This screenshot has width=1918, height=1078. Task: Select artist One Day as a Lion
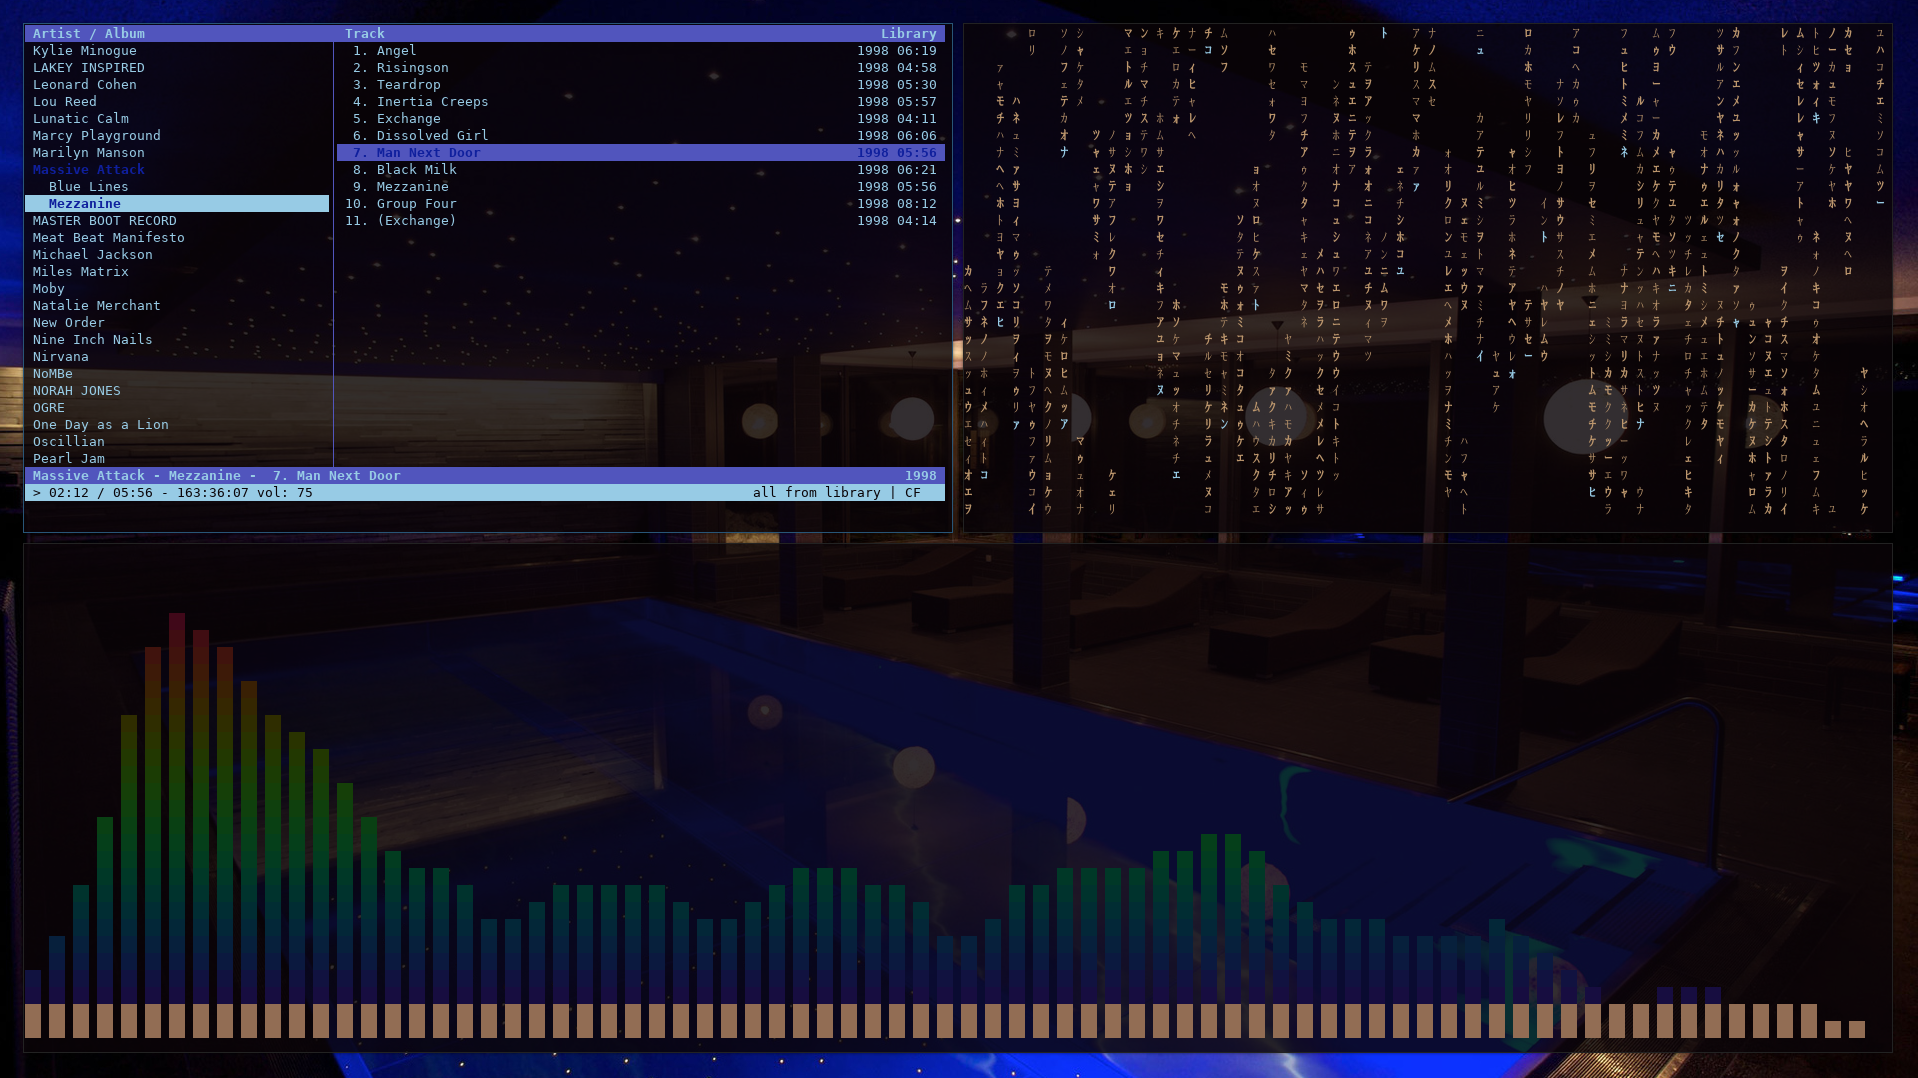[x=100, y=425]
